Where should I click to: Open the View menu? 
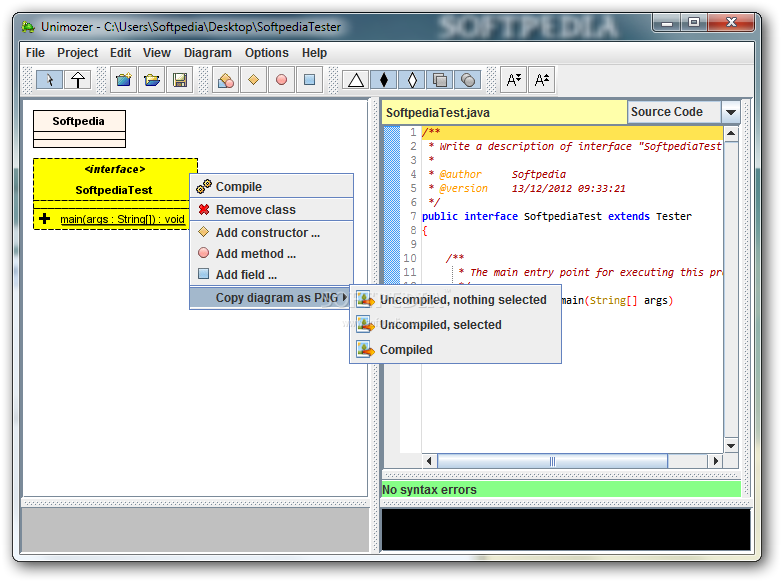157,53
